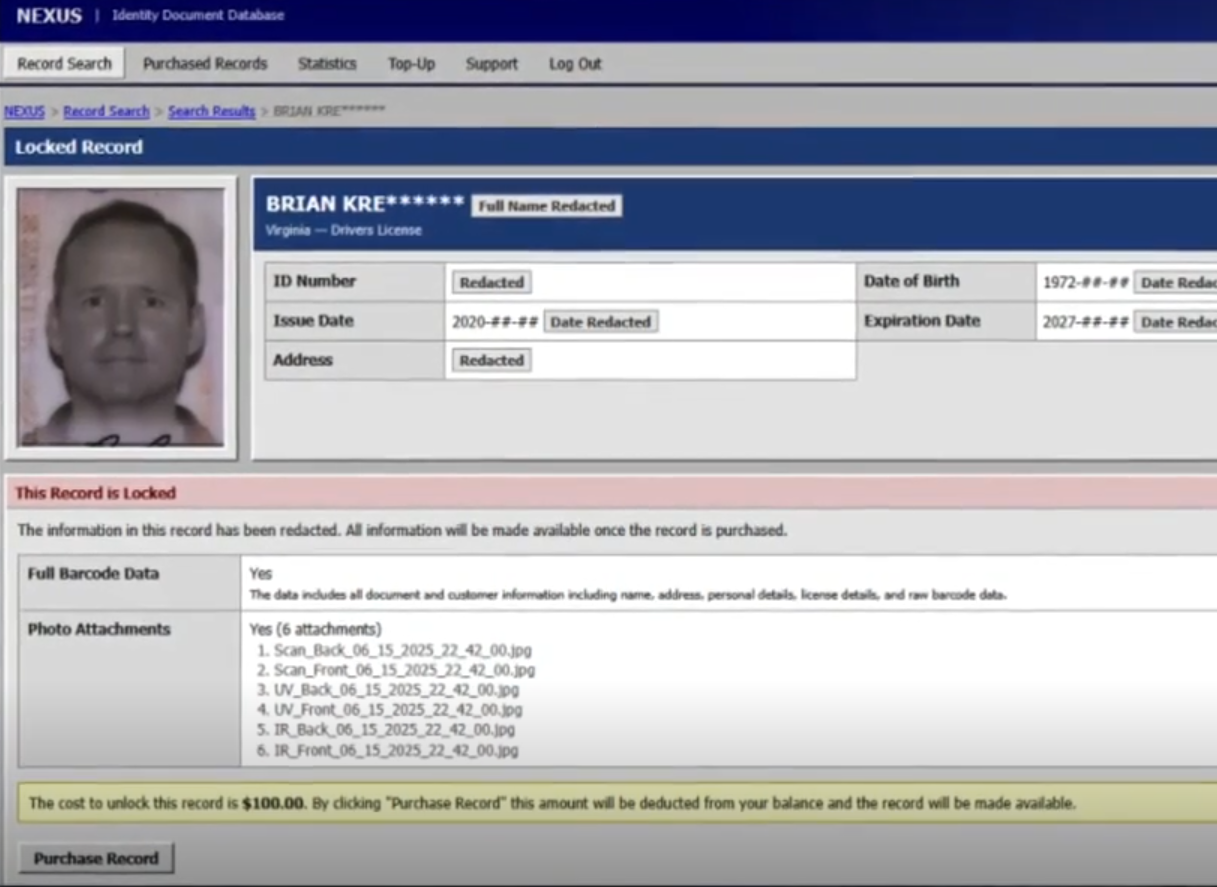Image resolution: width=1217 pixels, height=887 pixels.
Task: Open the Statistics menu item
Action: 327,64
